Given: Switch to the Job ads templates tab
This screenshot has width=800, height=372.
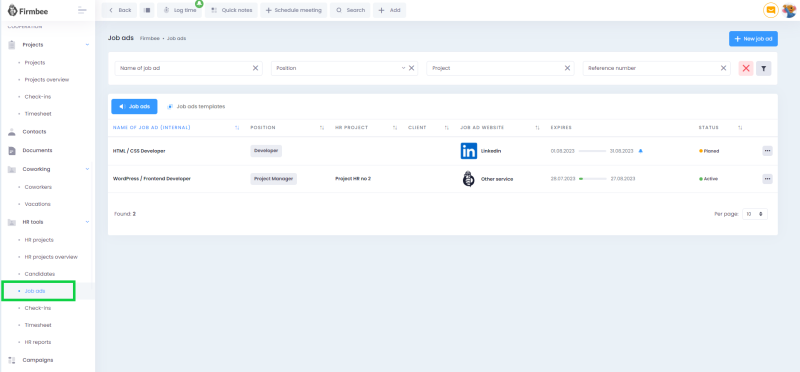Looking at the screenshot, I should pos(196,107).
